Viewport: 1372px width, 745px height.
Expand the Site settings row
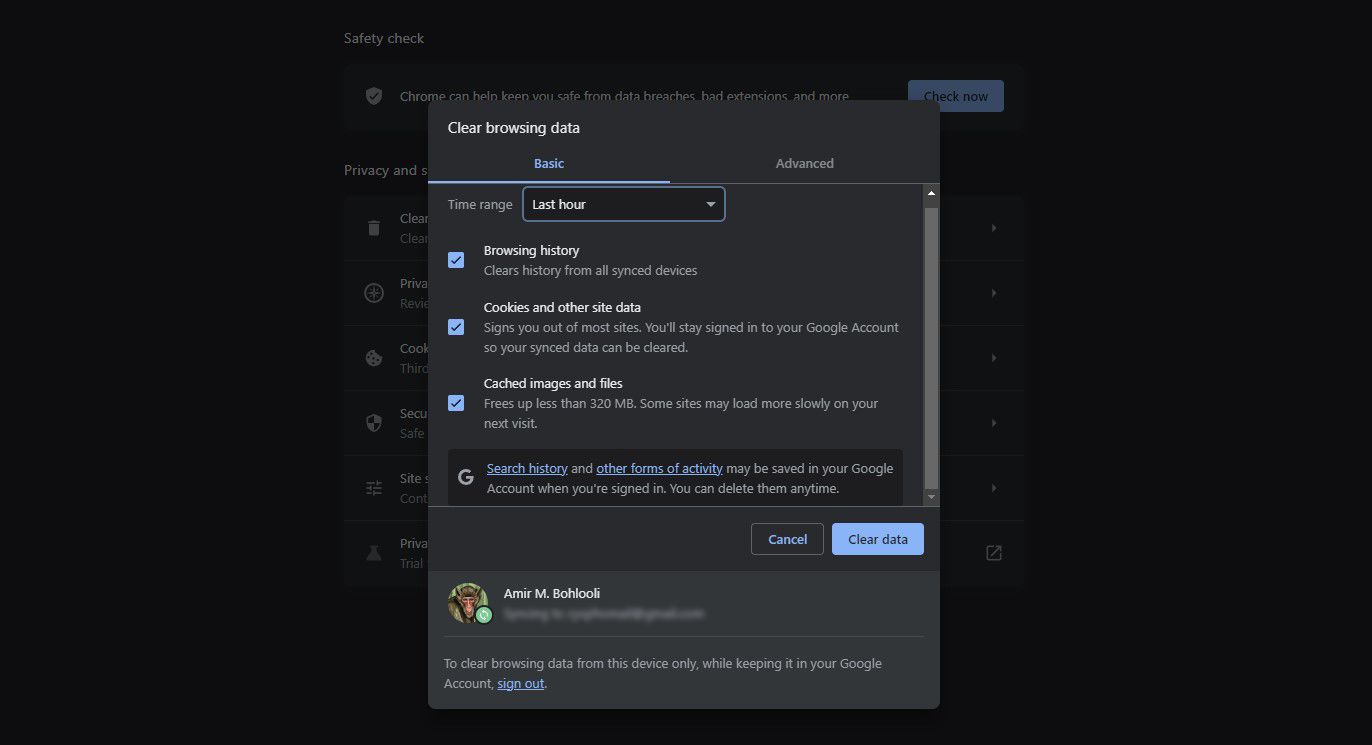(993, 487)
